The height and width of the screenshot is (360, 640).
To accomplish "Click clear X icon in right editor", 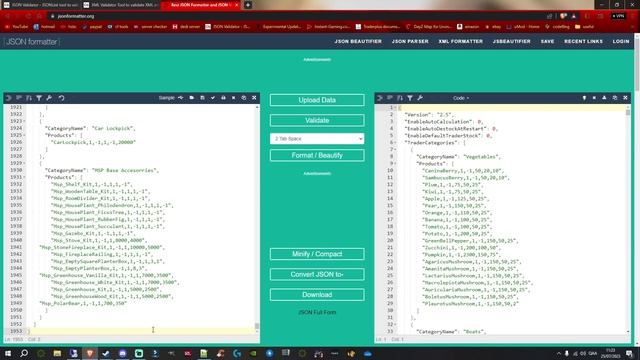I will pos(594,98).
